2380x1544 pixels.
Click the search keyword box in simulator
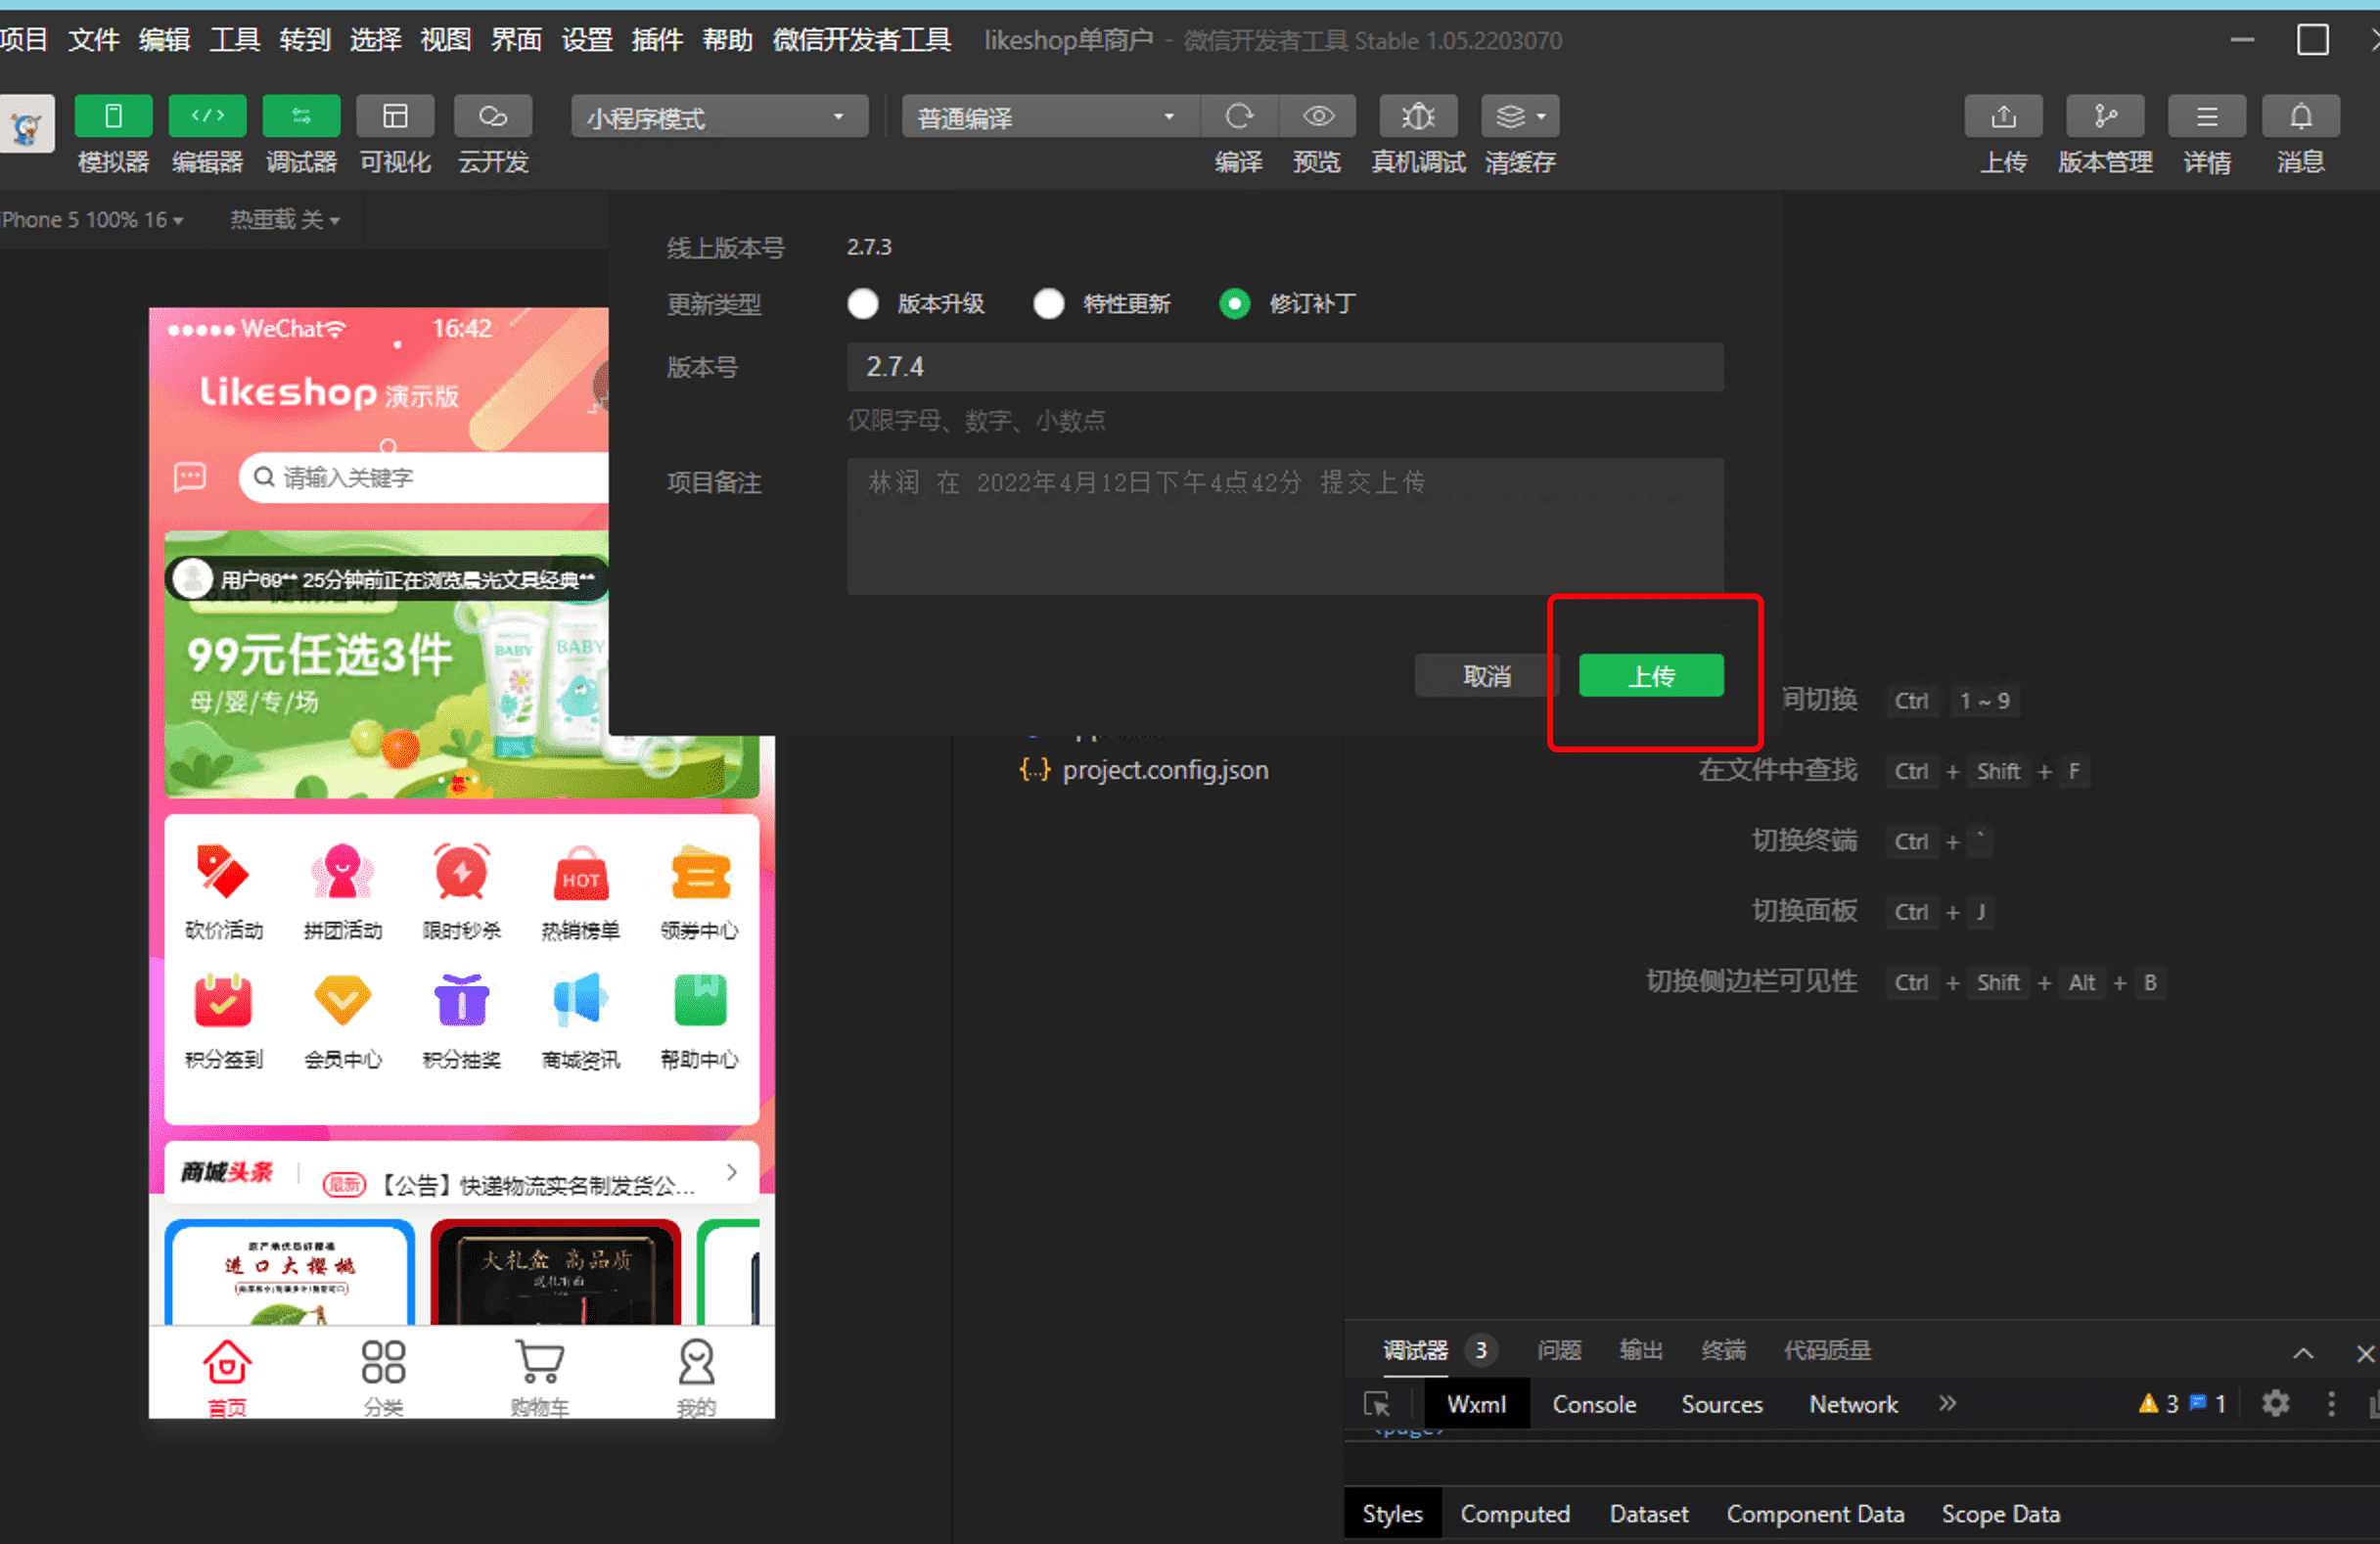[425, 478]
